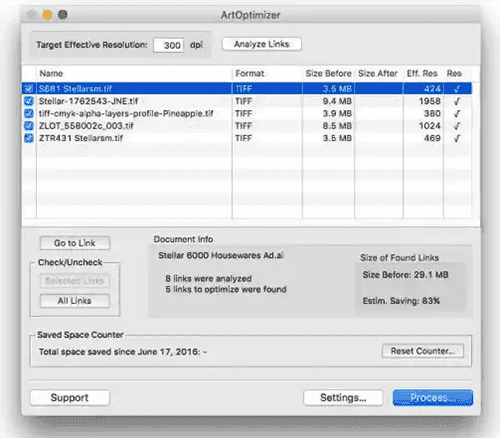Uncheck the ZTR431 Stellarsm.tif checkbox
The image size is (500, 438).
[x=29, y=138]
